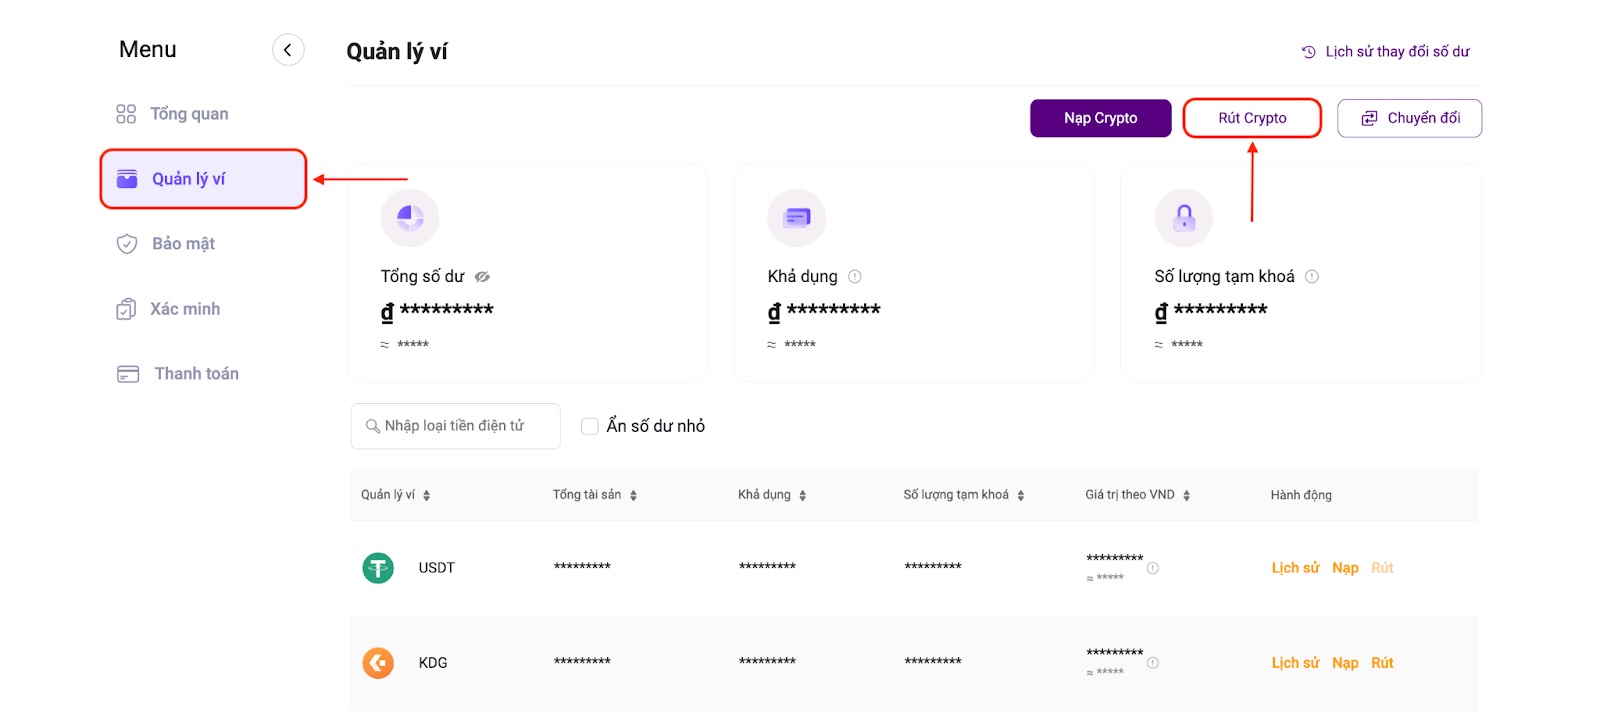Click the shield icon next to Bảo mật

pos(126,243)
